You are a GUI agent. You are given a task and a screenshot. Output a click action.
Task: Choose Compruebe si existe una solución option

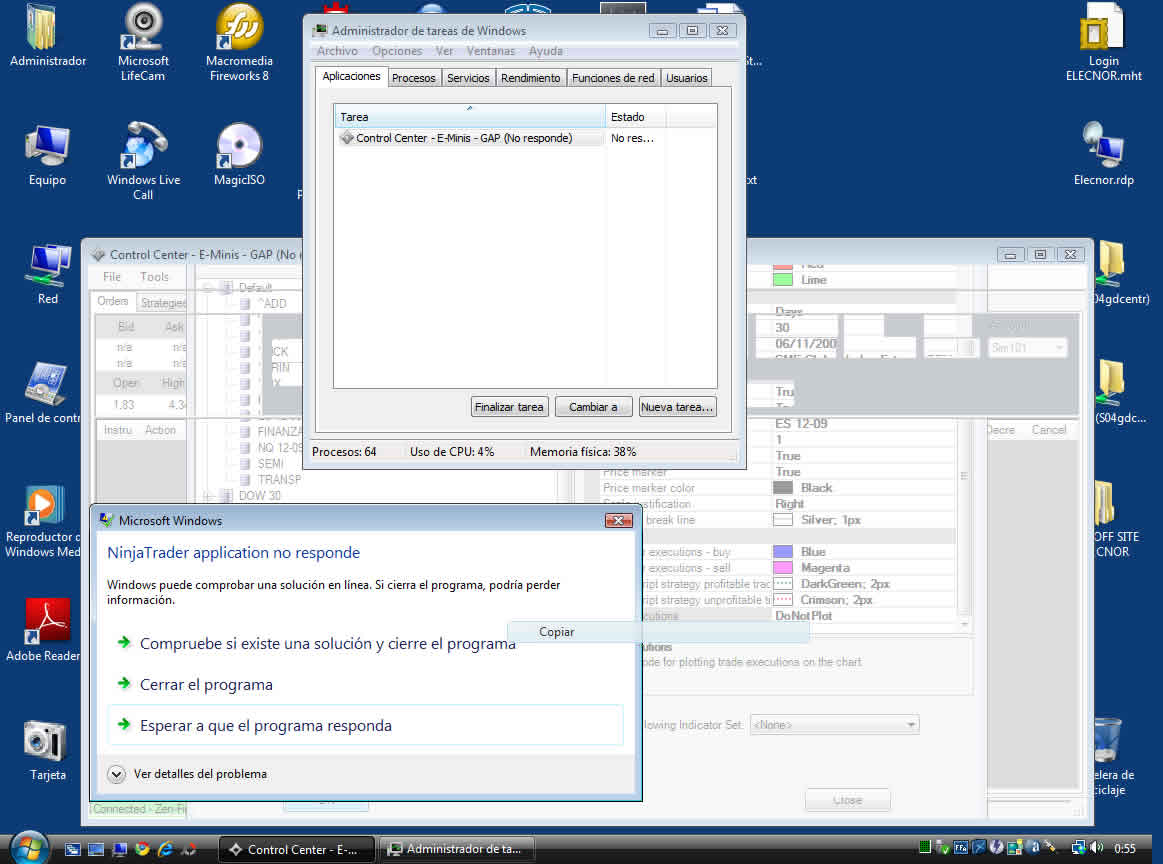tap(327, 644)
